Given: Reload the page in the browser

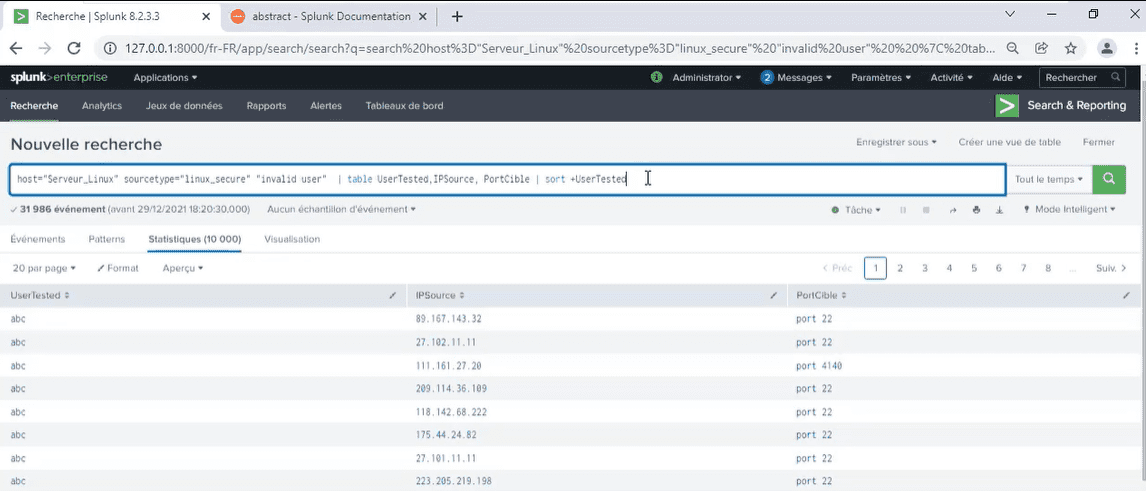Looking at the screenshot, I should coord(74,48).
